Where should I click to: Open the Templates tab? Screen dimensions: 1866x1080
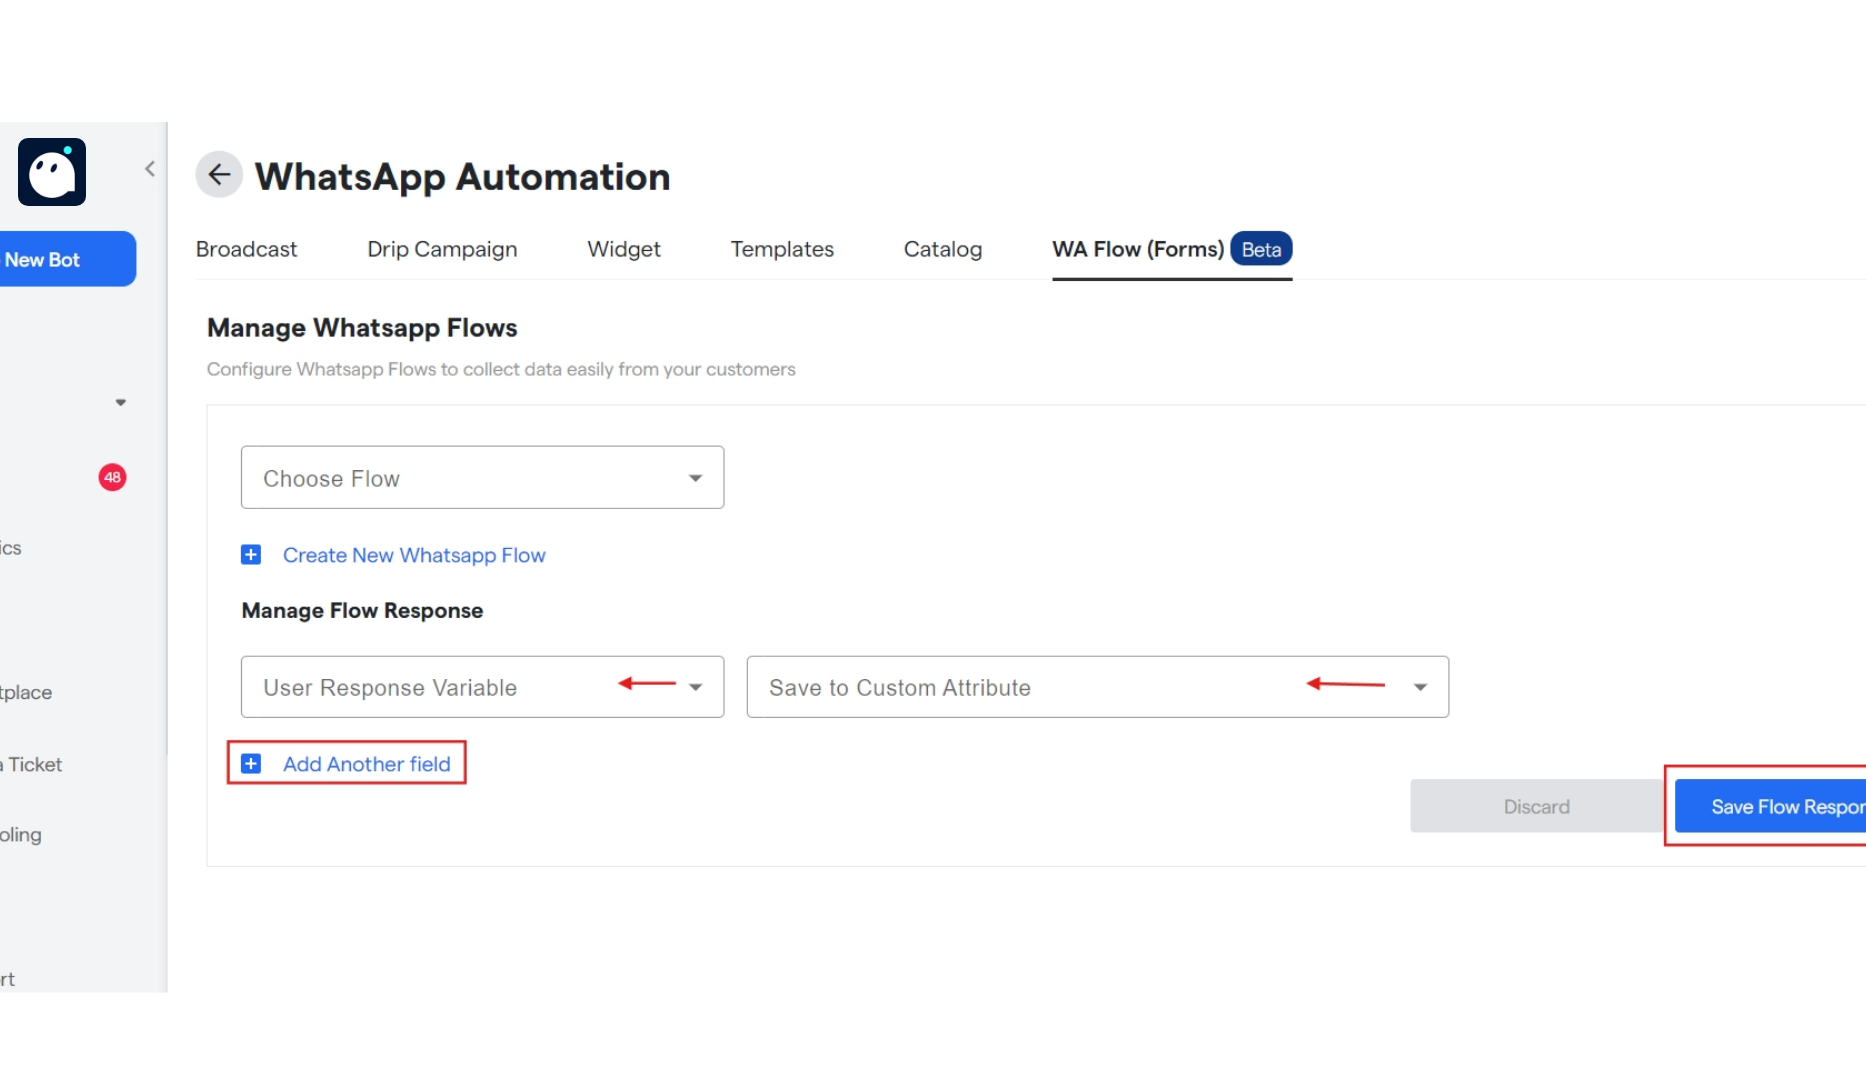click(x=781, y=249)
